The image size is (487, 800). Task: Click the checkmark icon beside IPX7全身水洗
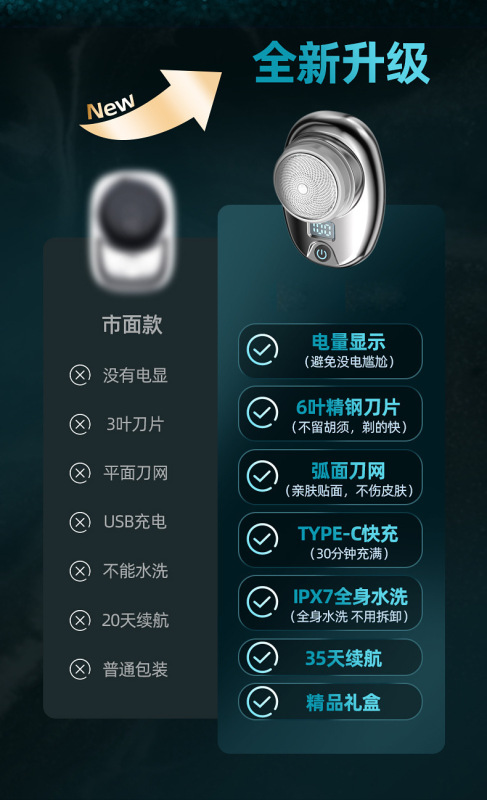click(x=262, y=602)
